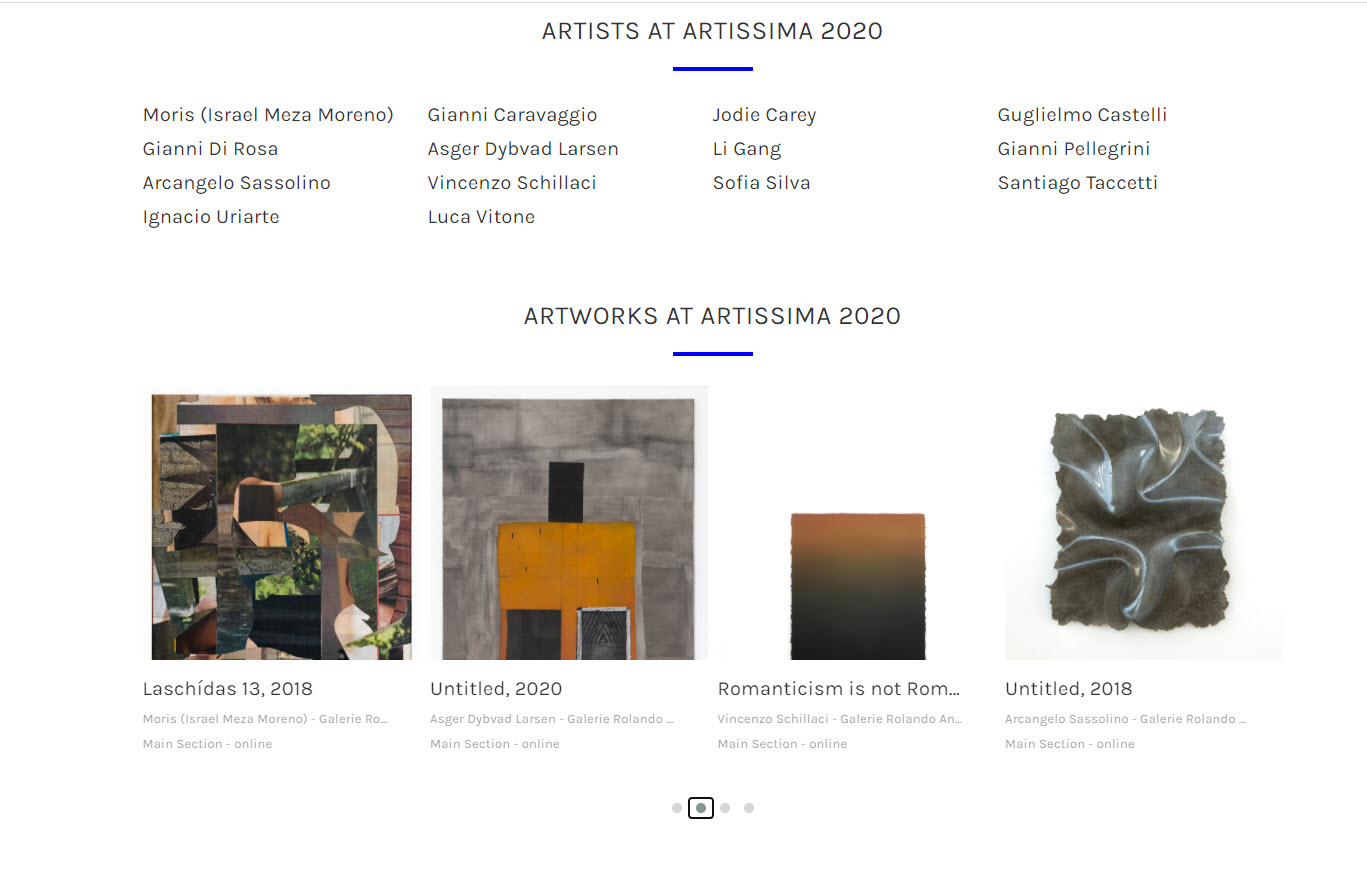This screenshot has height=876, width=1367.
Task: Open the Untitled, 2018 artwork title
Action: pyautogui.click(x=1069, y=689)
